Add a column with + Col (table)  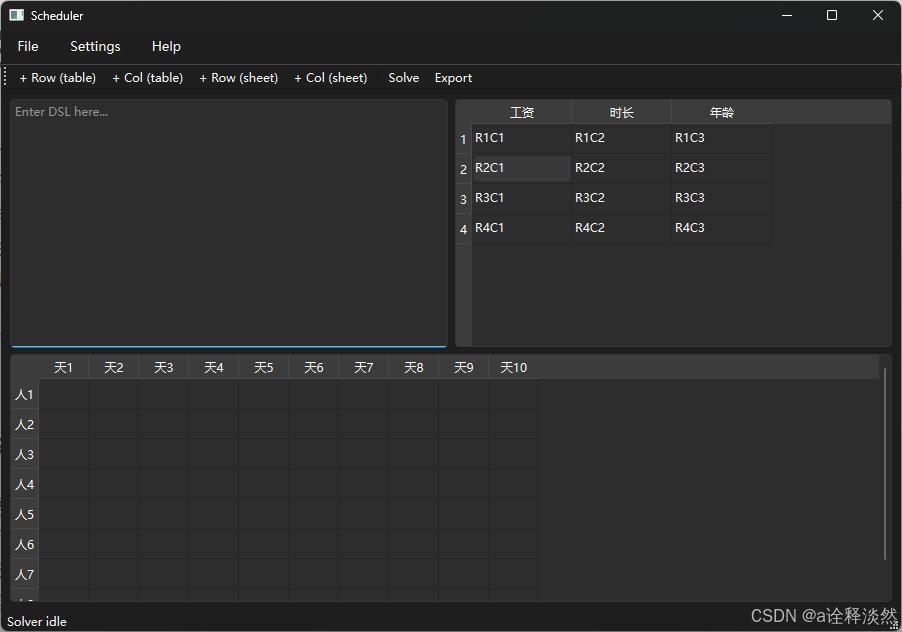(148, 78)
